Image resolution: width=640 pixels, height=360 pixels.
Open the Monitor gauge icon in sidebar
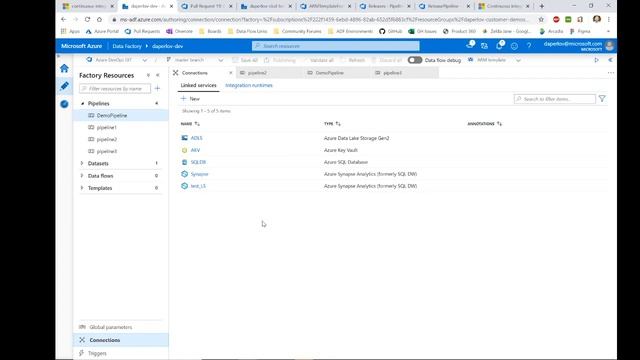pos(64,104)
